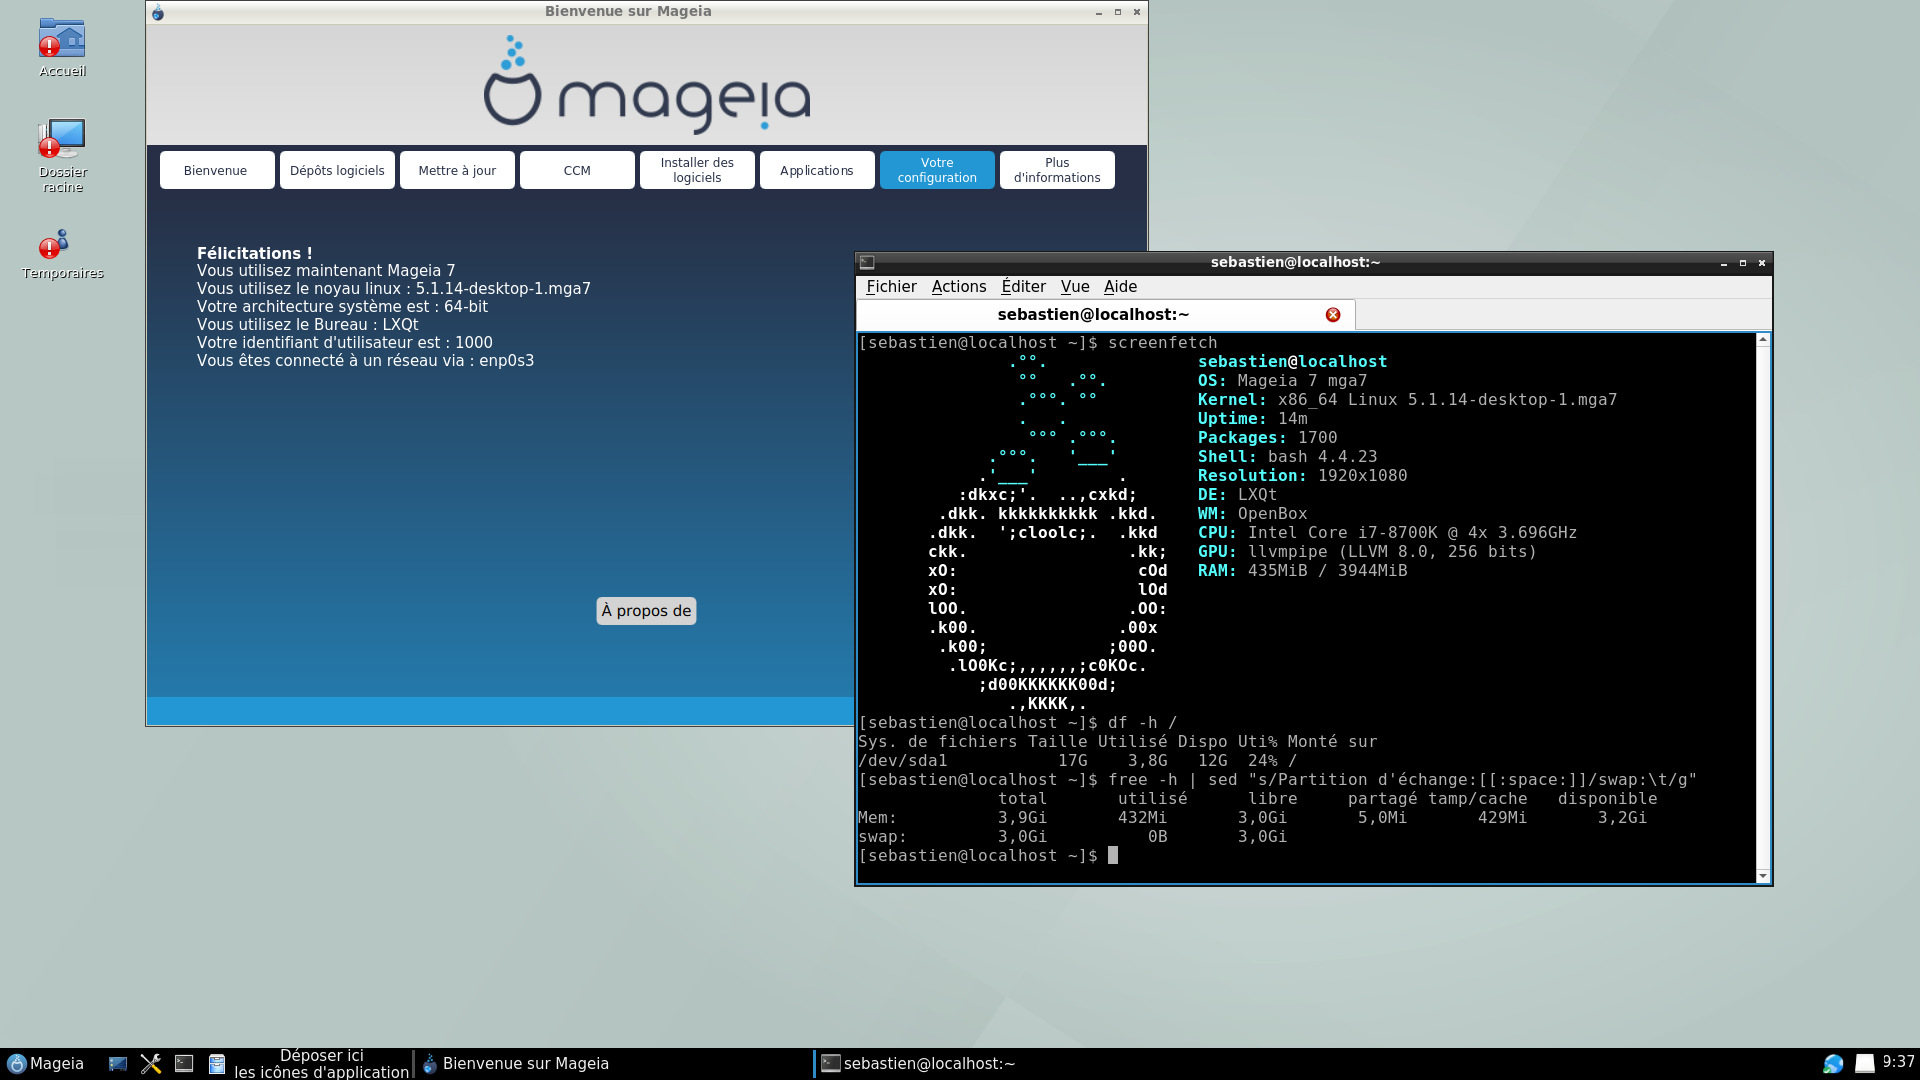Click the À propos de button
1920x1080 pixels.
click(646, 611)
